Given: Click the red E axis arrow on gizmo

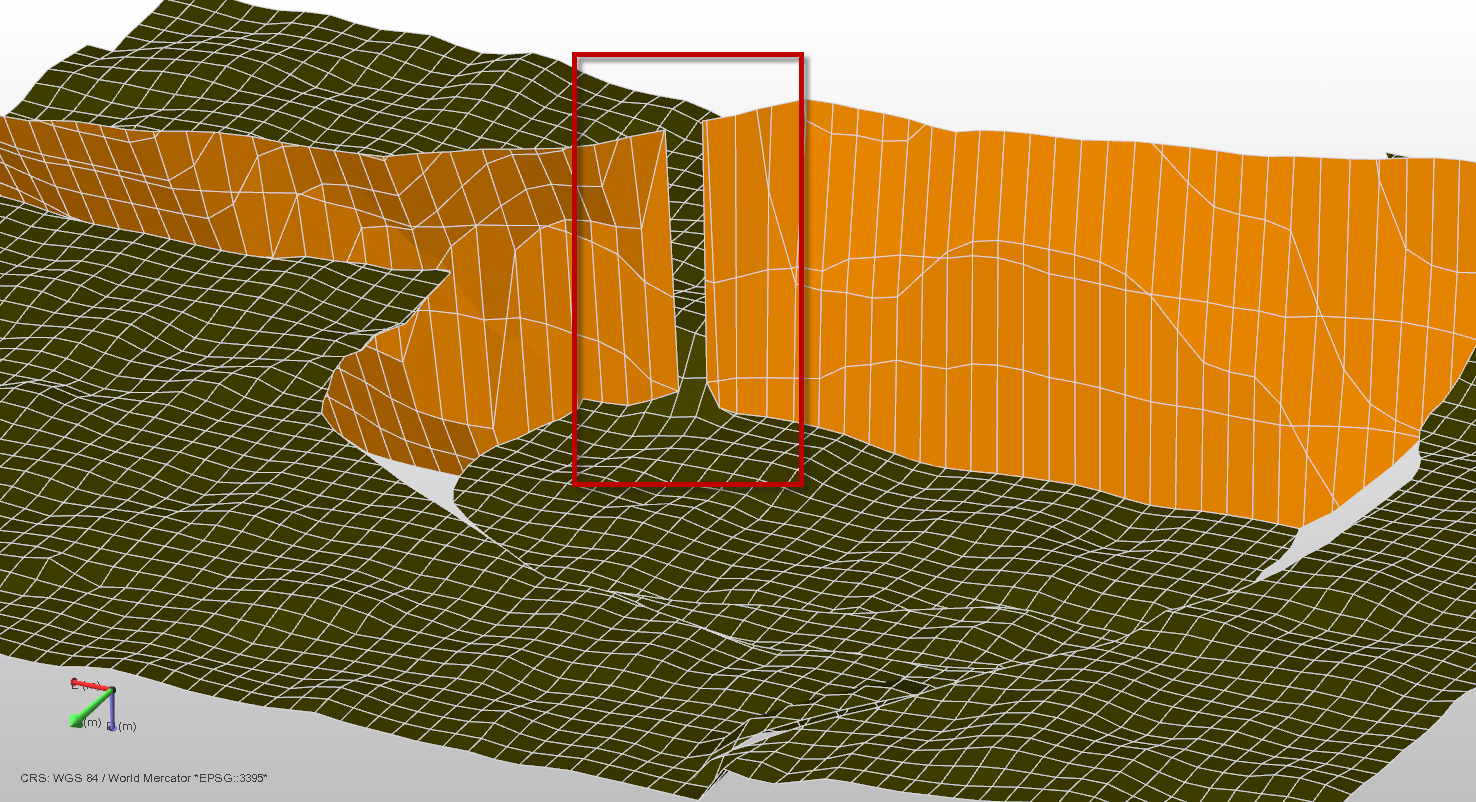Looking at the screenshot, I should [86, 685].
